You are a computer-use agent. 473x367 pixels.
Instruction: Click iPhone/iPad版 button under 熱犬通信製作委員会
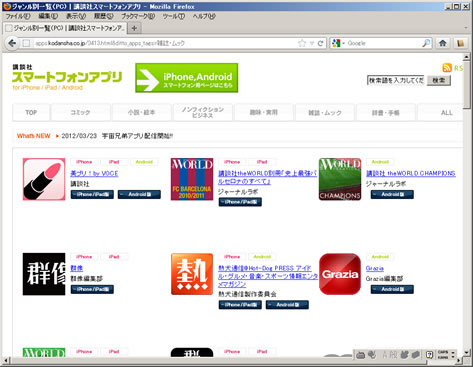coord(240,305)
